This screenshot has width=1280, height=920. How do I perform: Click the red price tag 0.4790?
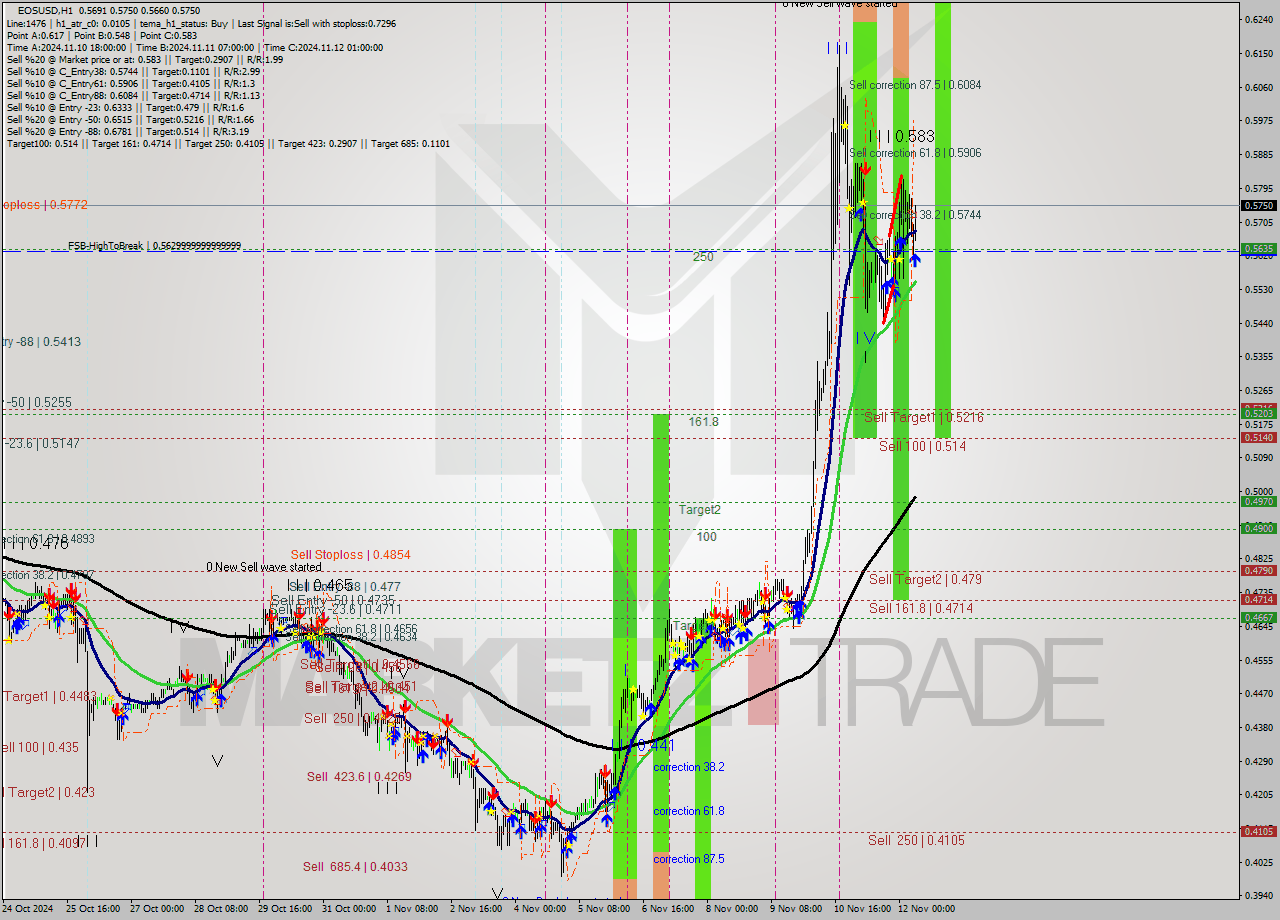pos(1257,570)
